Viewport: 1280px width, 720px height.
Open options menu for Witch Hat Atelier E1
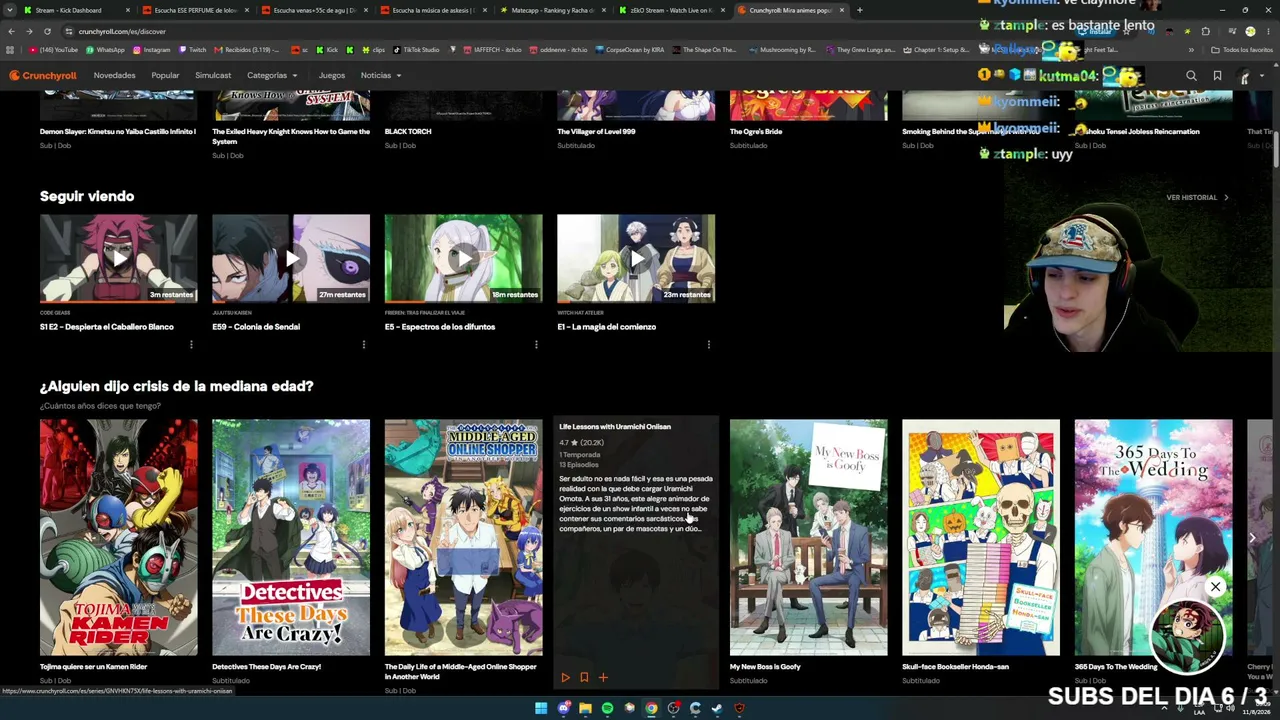(708, 344)
